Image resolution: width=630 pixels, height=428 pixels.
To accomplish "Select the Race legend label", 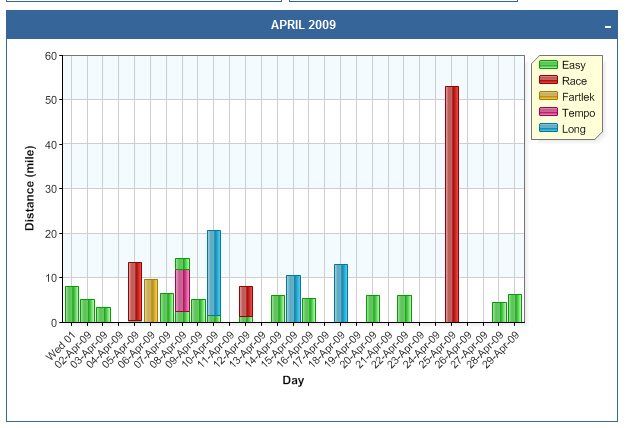I will [574, 81].
